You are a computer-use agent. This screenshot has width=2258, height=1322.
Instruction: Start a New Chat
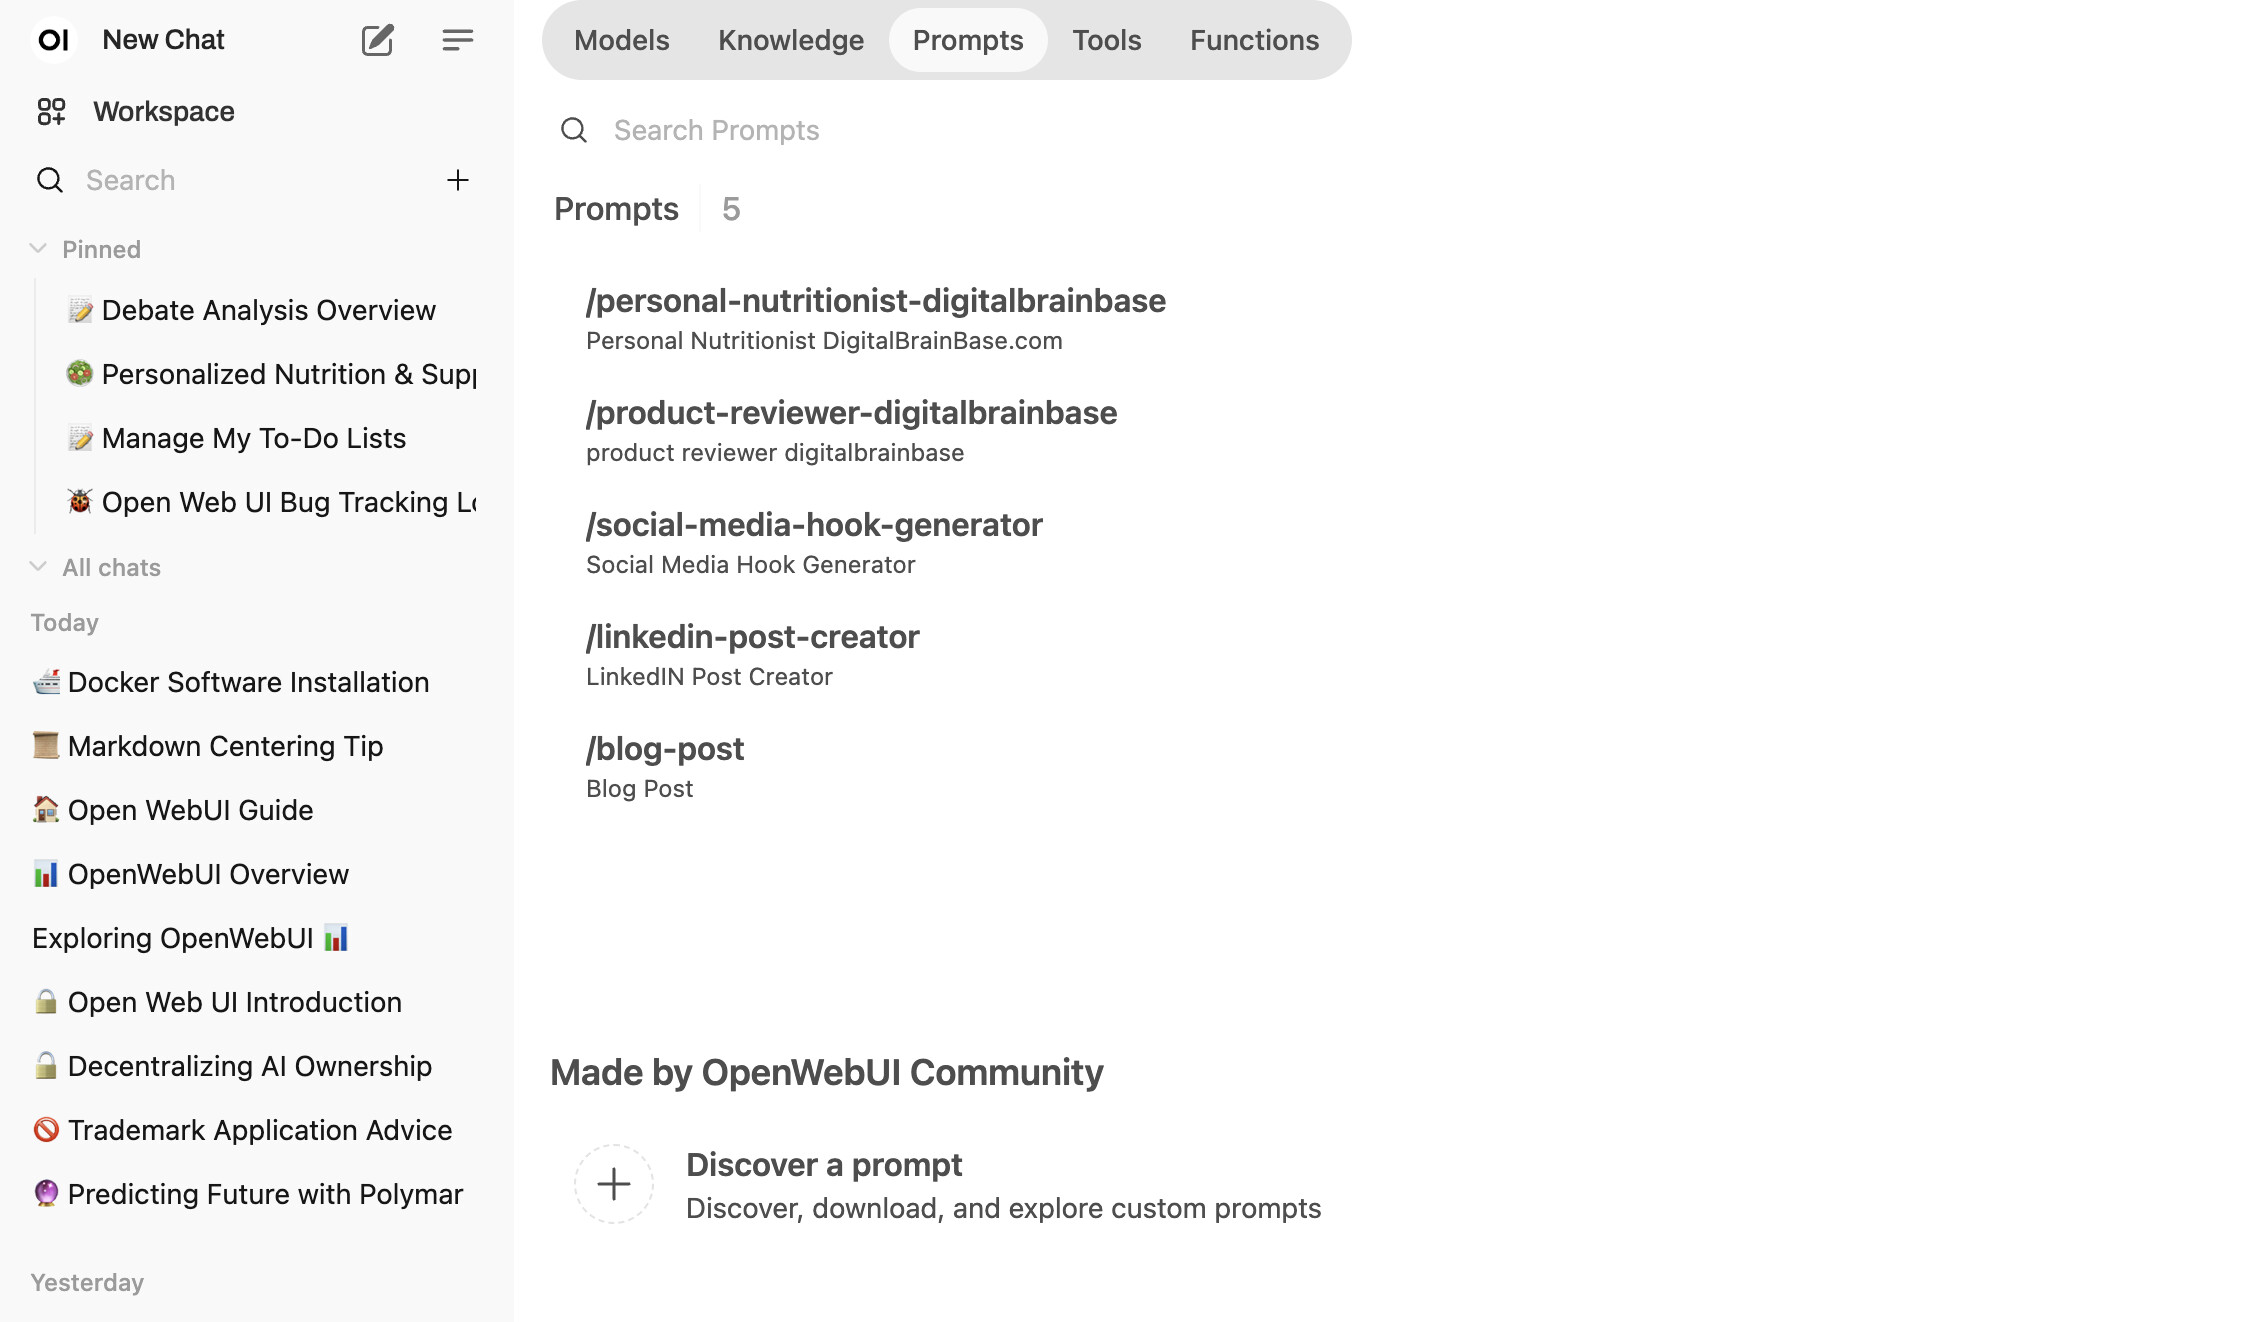point(163,40)
